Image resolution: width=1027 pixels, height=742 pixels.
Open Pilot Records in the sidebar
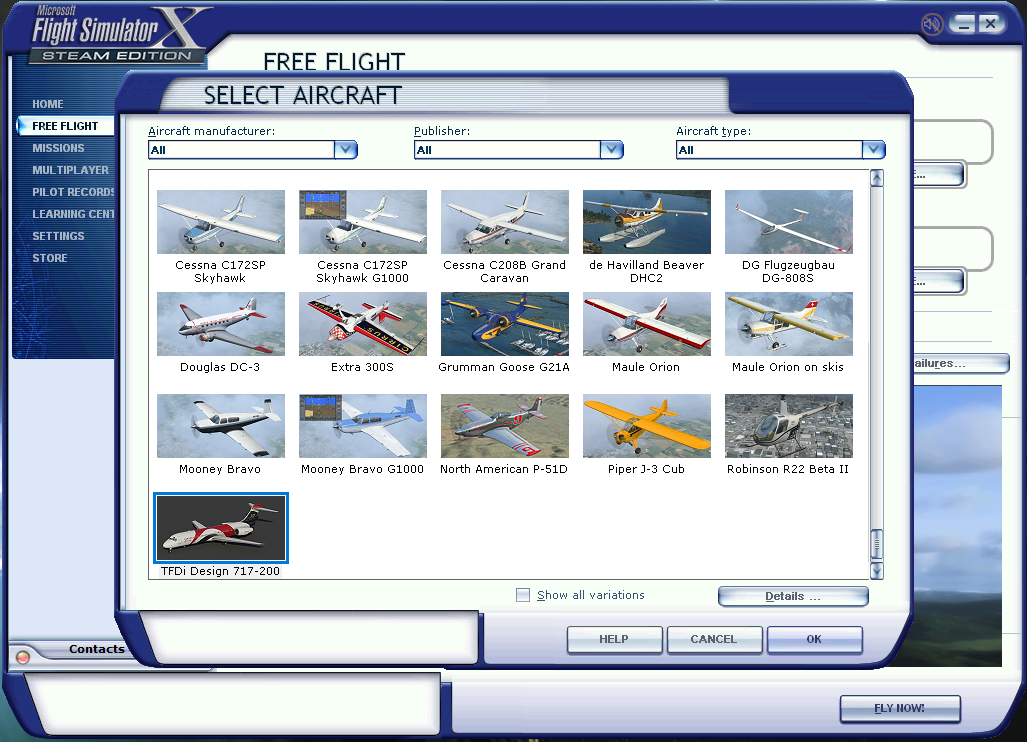point(73,192)
